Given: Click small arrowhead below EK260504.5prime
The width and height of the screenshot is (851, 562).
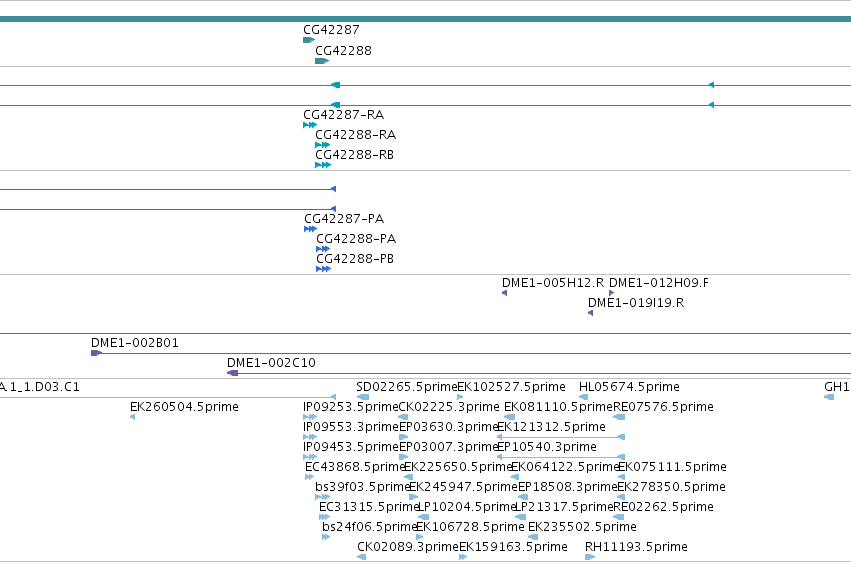Looking at the screenshot, I should [132, 417].
